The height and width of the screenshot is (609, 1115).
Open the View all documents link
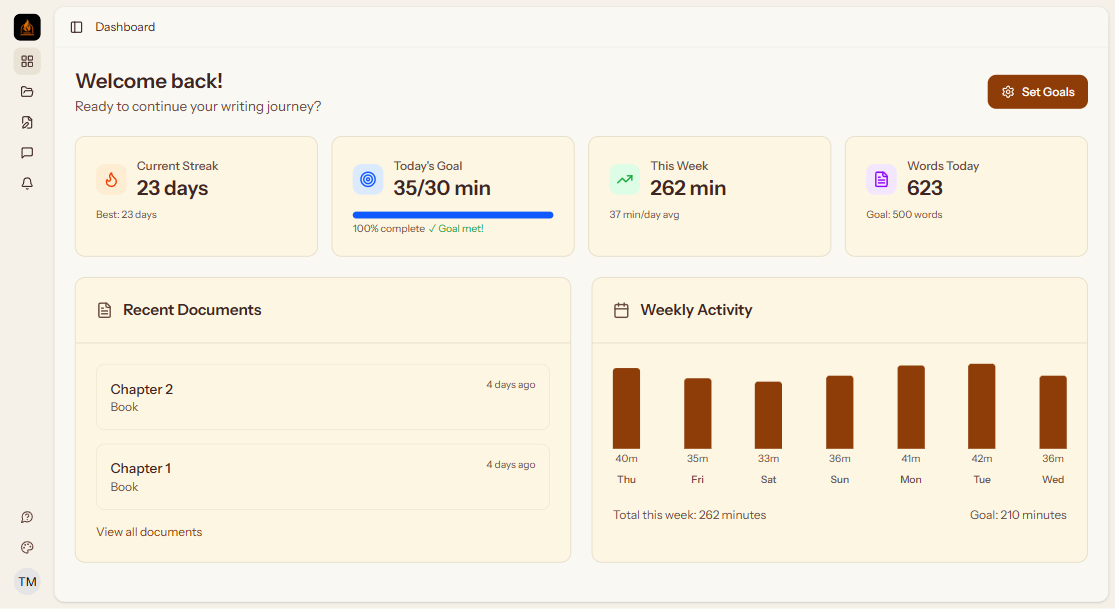click(x=149, y=531)
